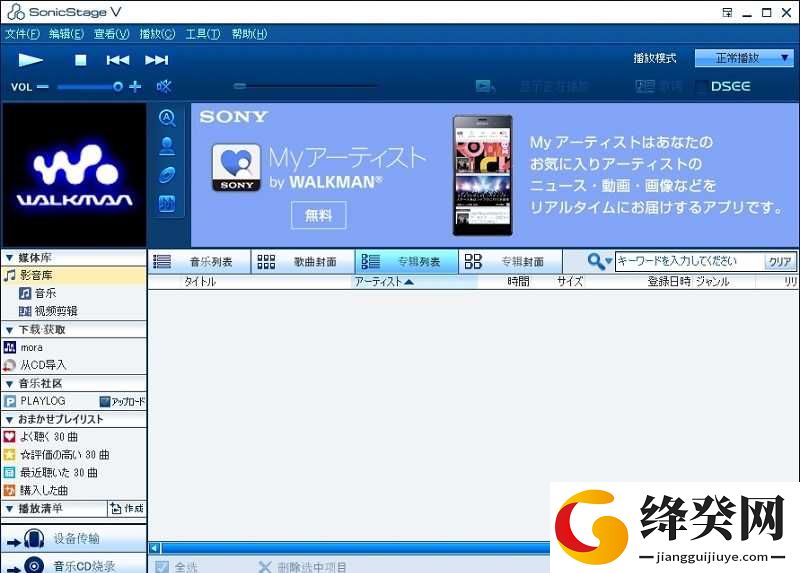This screenshot has width=800, height=573.
Task: Click 作成 to create playlist
Action: coord(127,509)
